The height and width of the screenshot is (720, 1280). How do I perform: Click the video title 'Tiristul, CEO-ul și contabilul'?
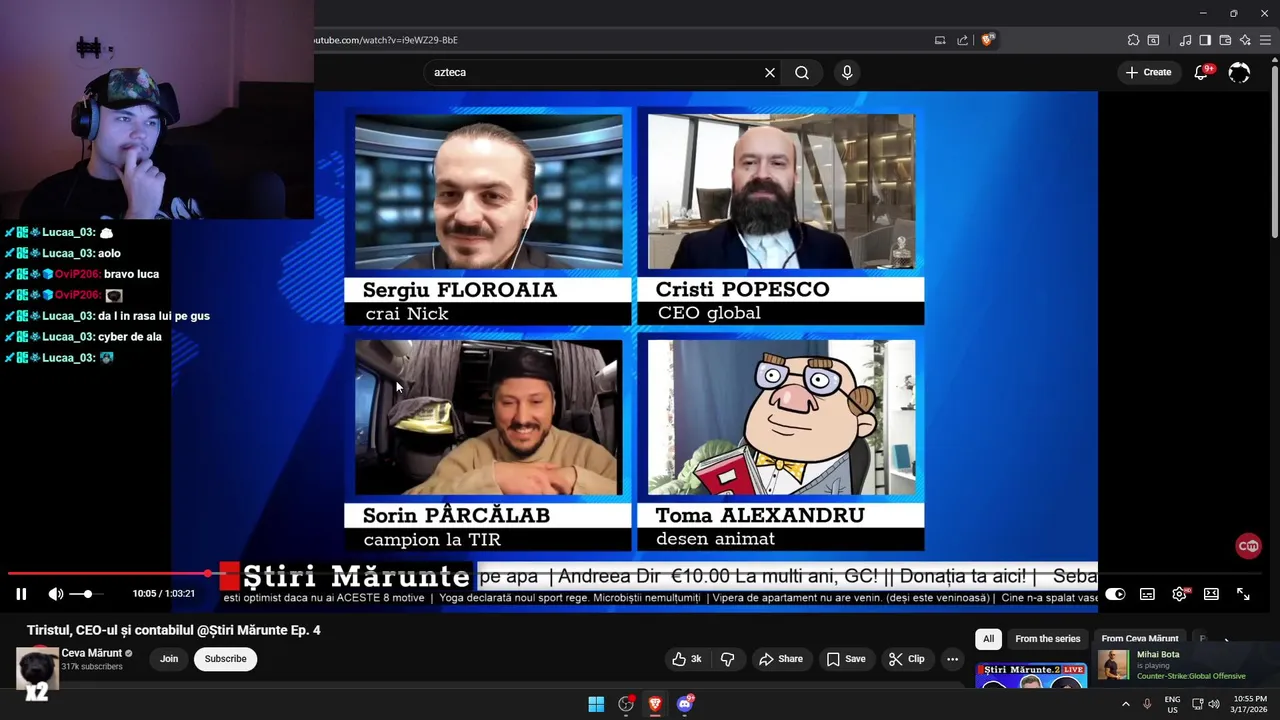pyautogui.click(x=174, y=630)
